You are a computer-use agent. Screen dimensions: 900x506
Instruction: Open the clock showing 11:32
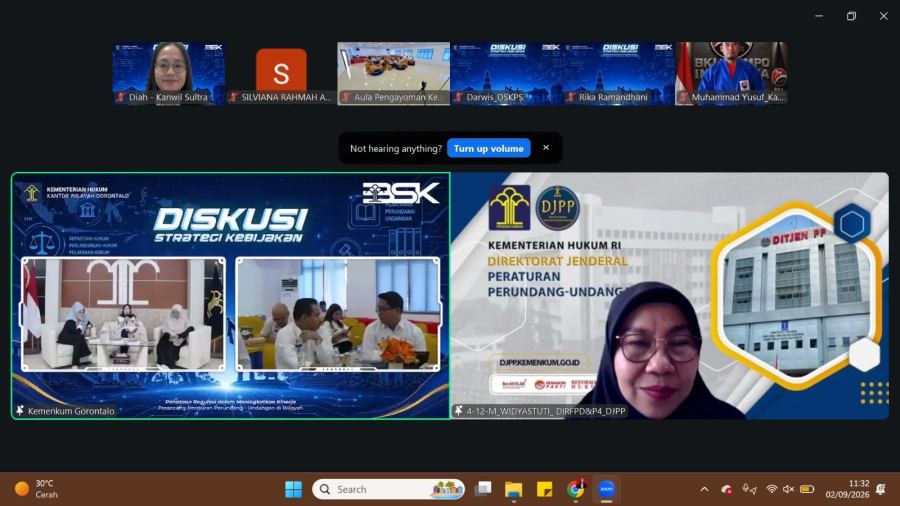point(847,489)
